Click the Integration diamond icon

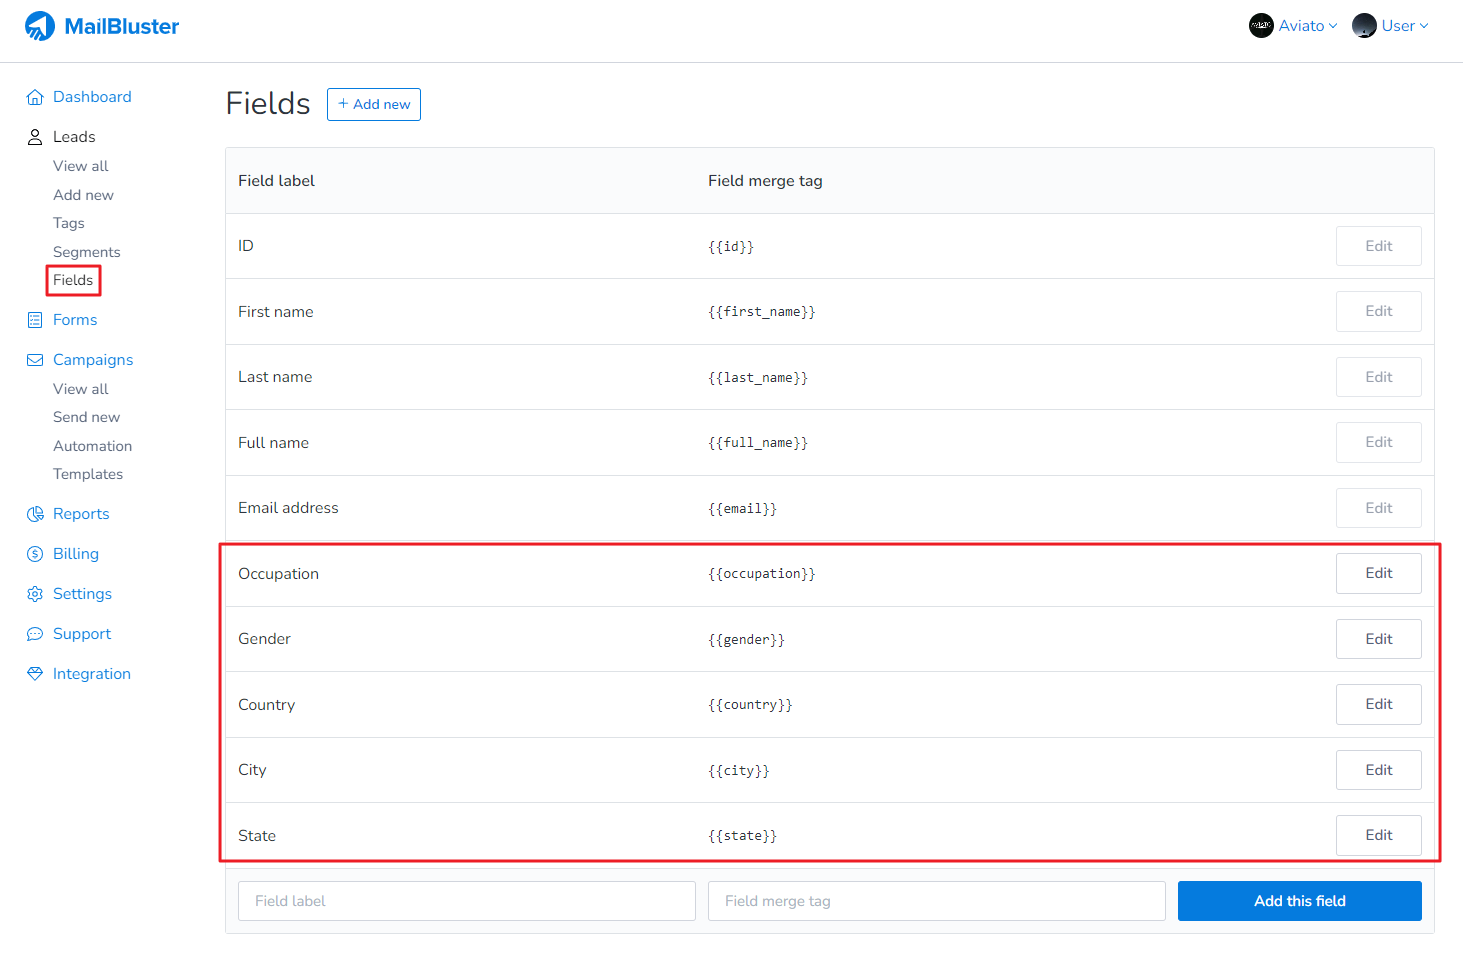[35, 674]
